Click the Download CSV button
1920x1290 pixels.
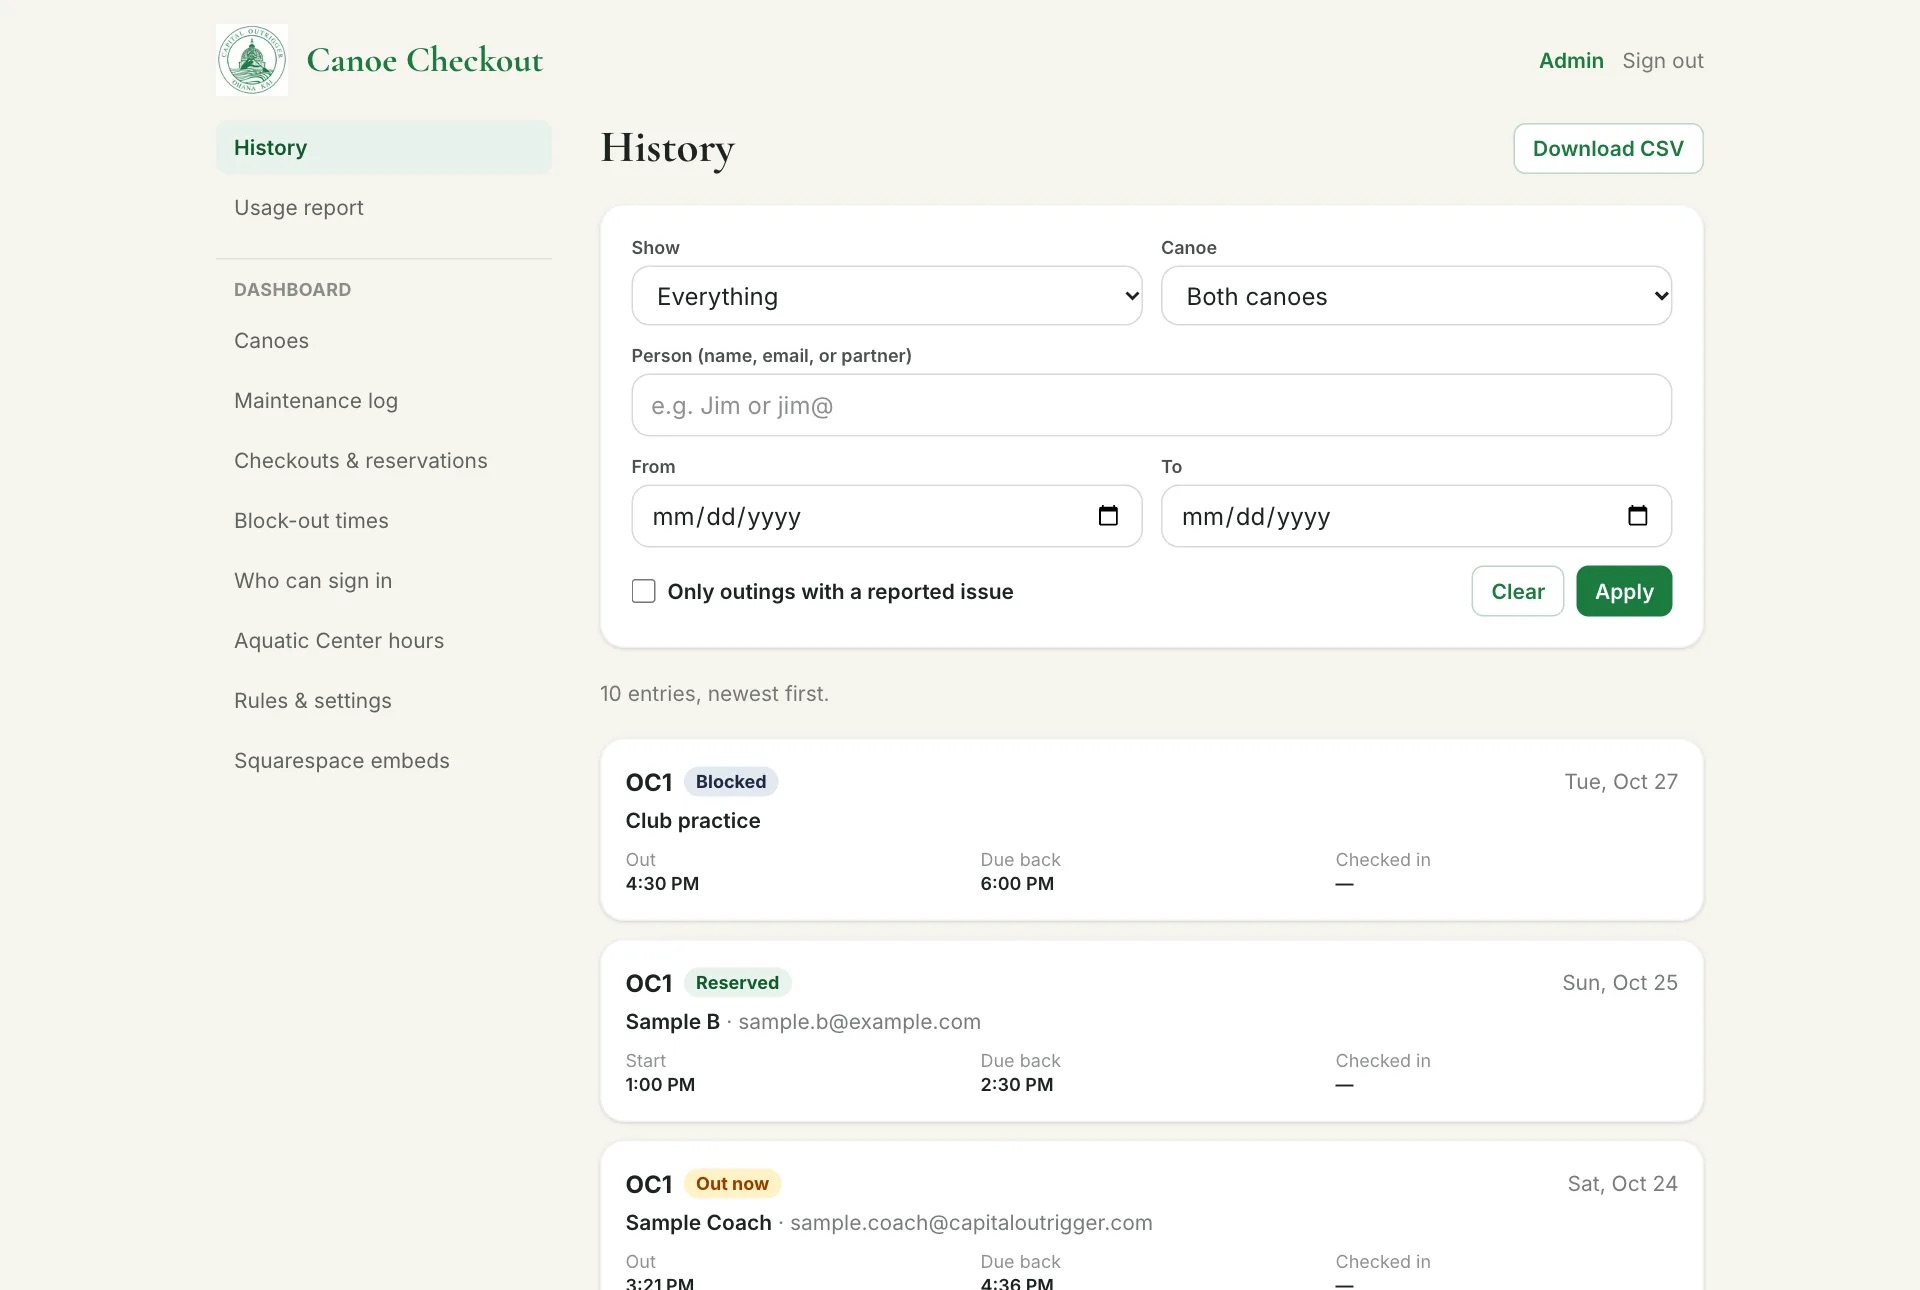coord(1608,148)
